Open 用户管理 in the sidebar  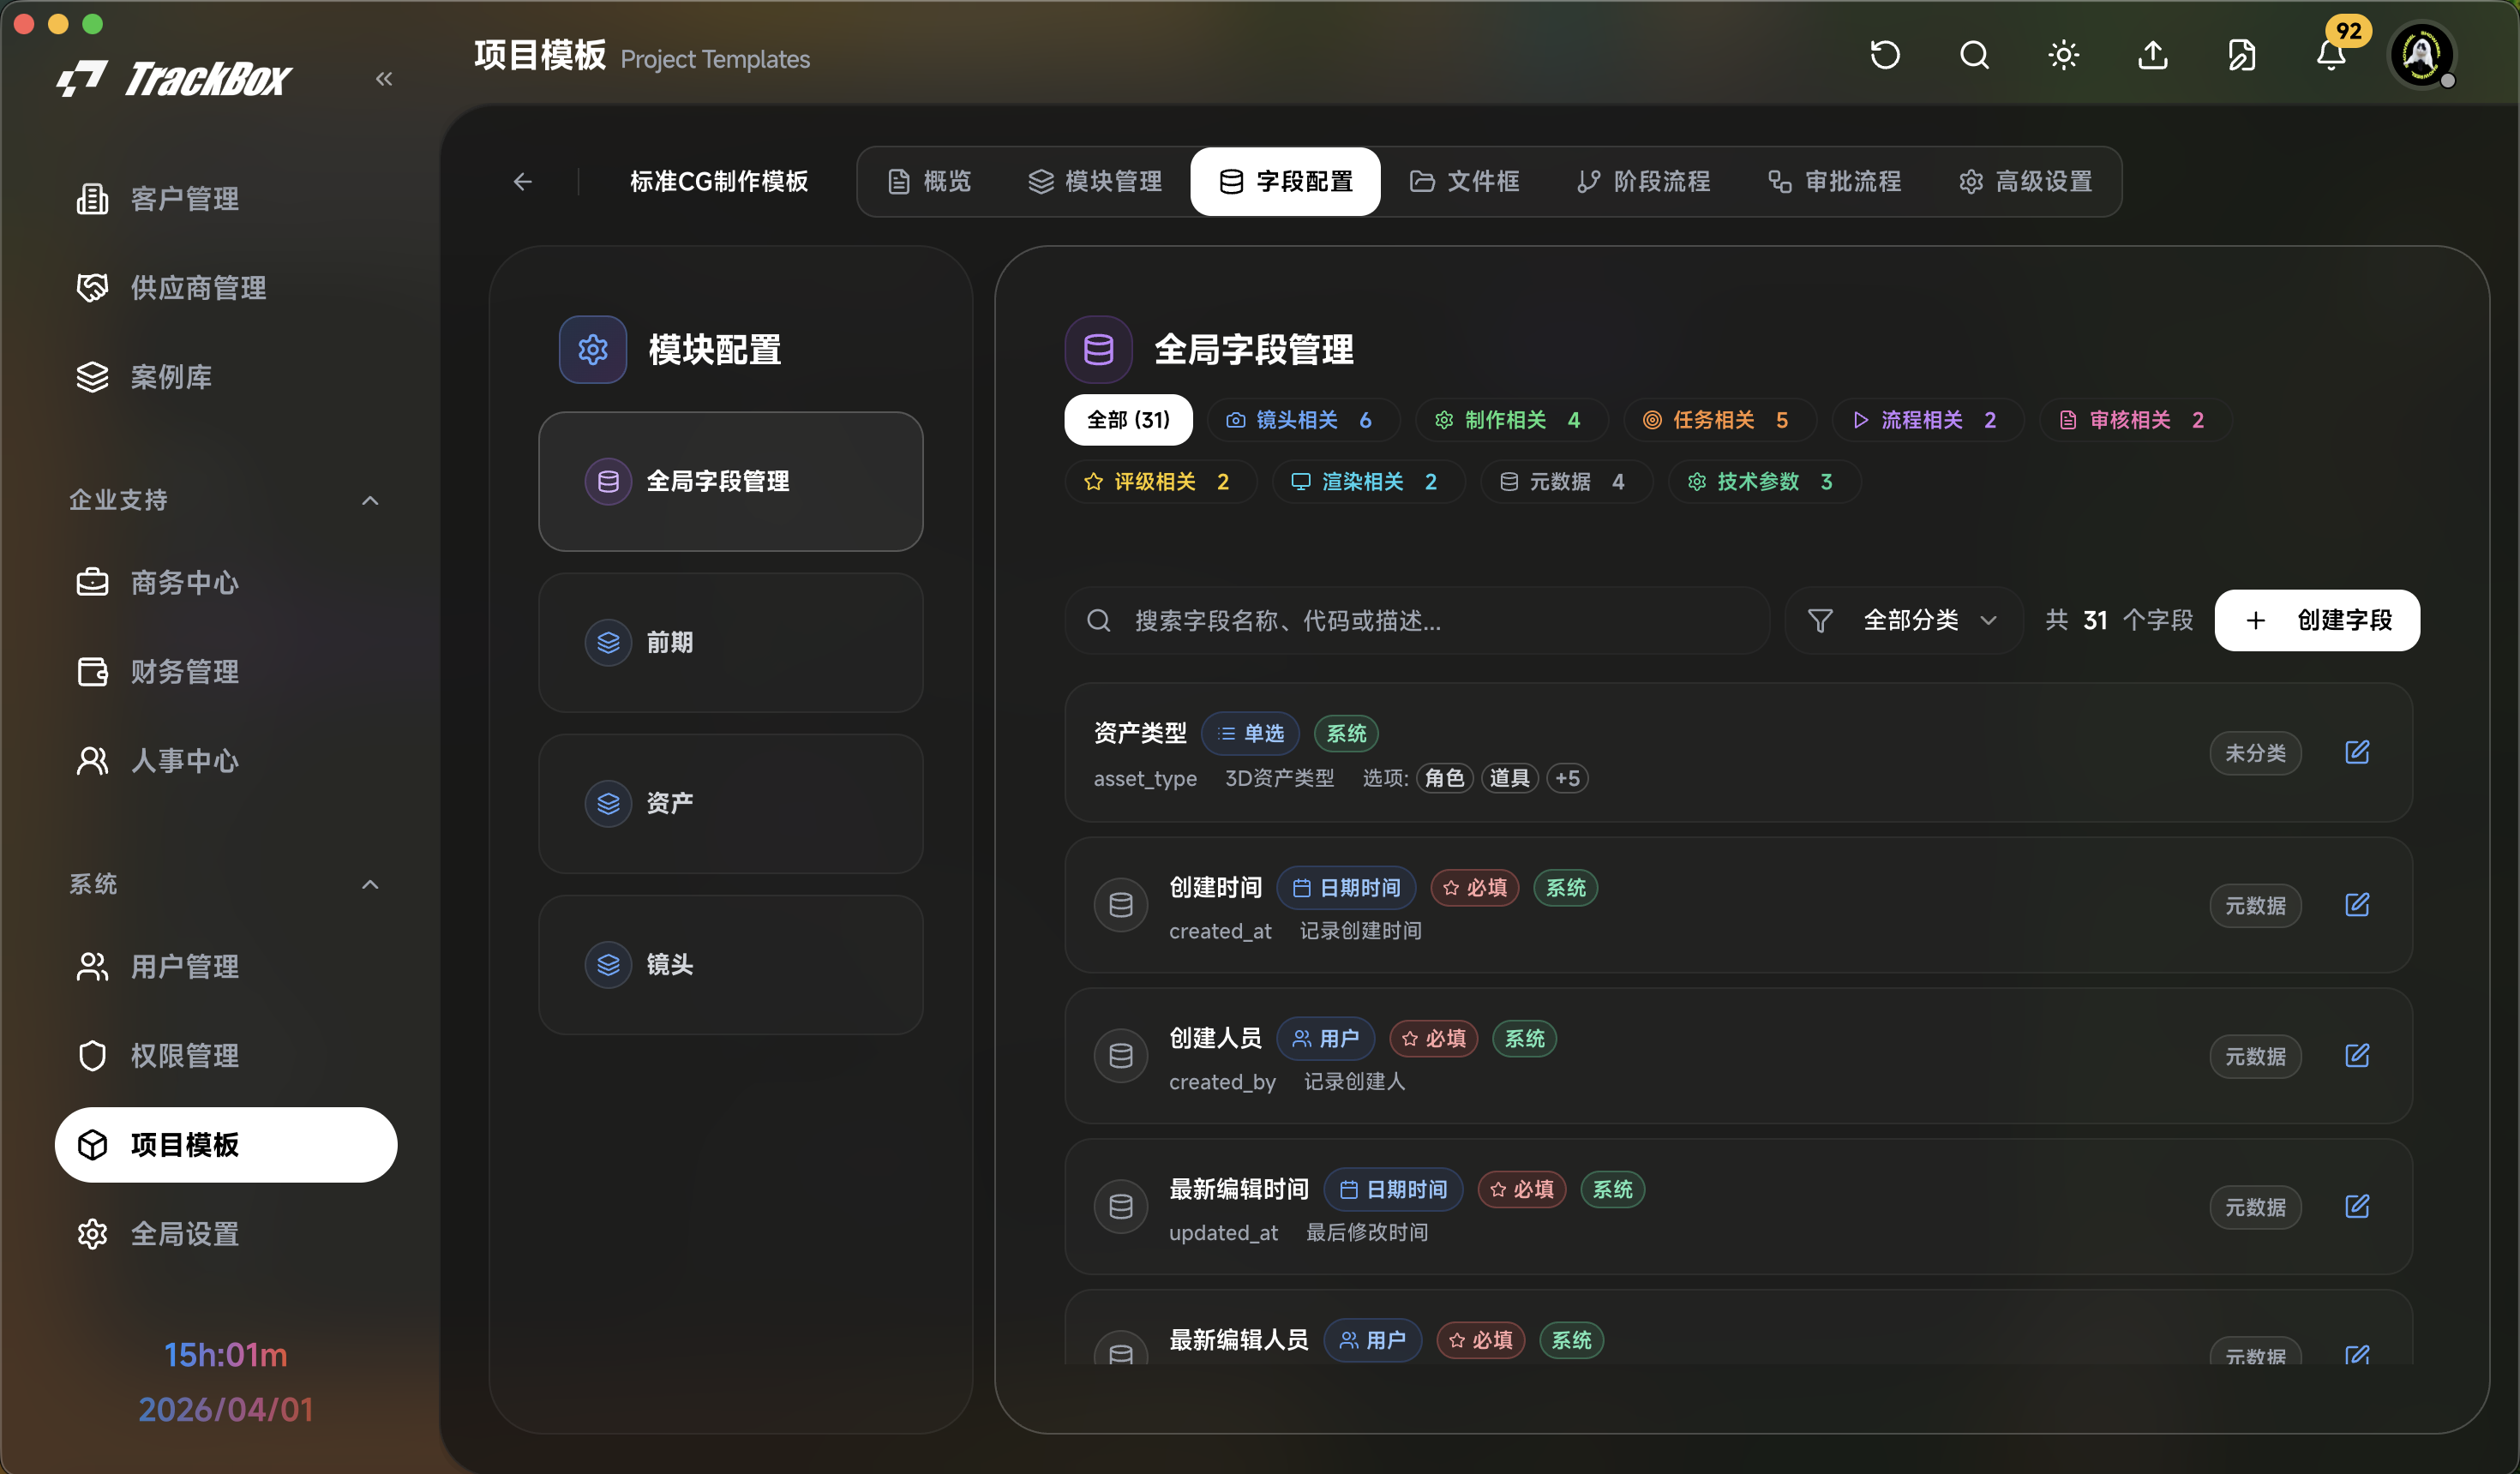(225, 966)
